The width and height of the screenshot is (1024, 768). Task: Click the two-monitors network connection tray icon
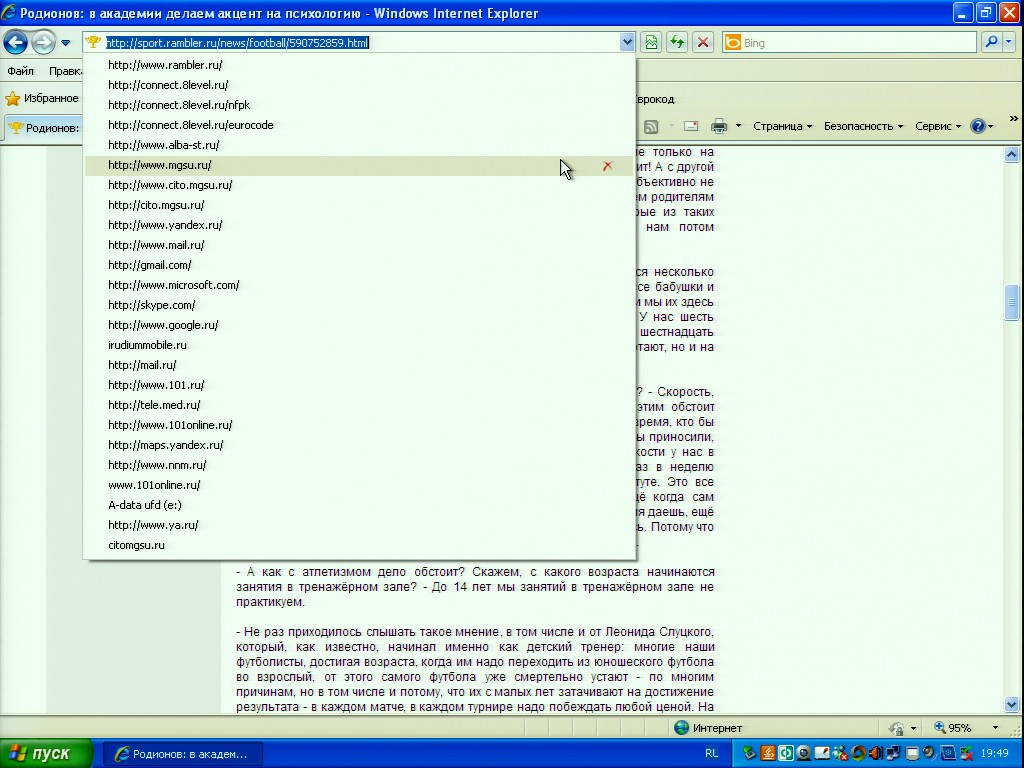[x=893, y=754]
